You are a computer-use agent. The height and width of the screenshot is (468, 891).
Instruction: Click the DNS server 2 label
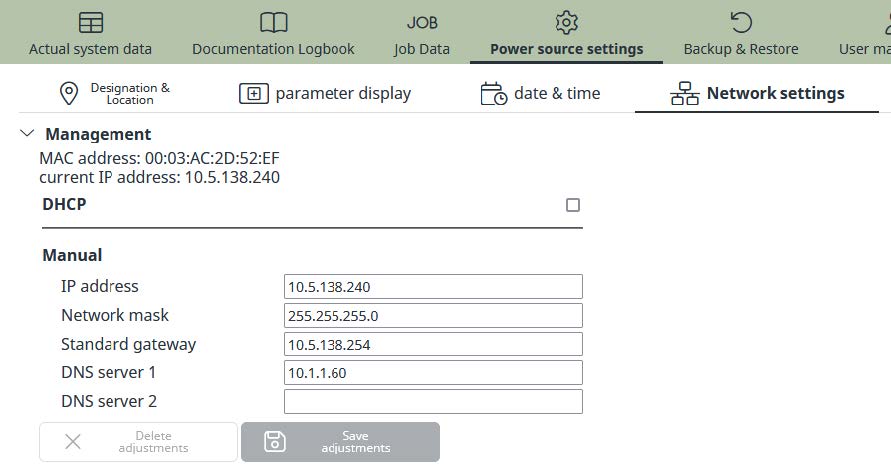[109, 402]
